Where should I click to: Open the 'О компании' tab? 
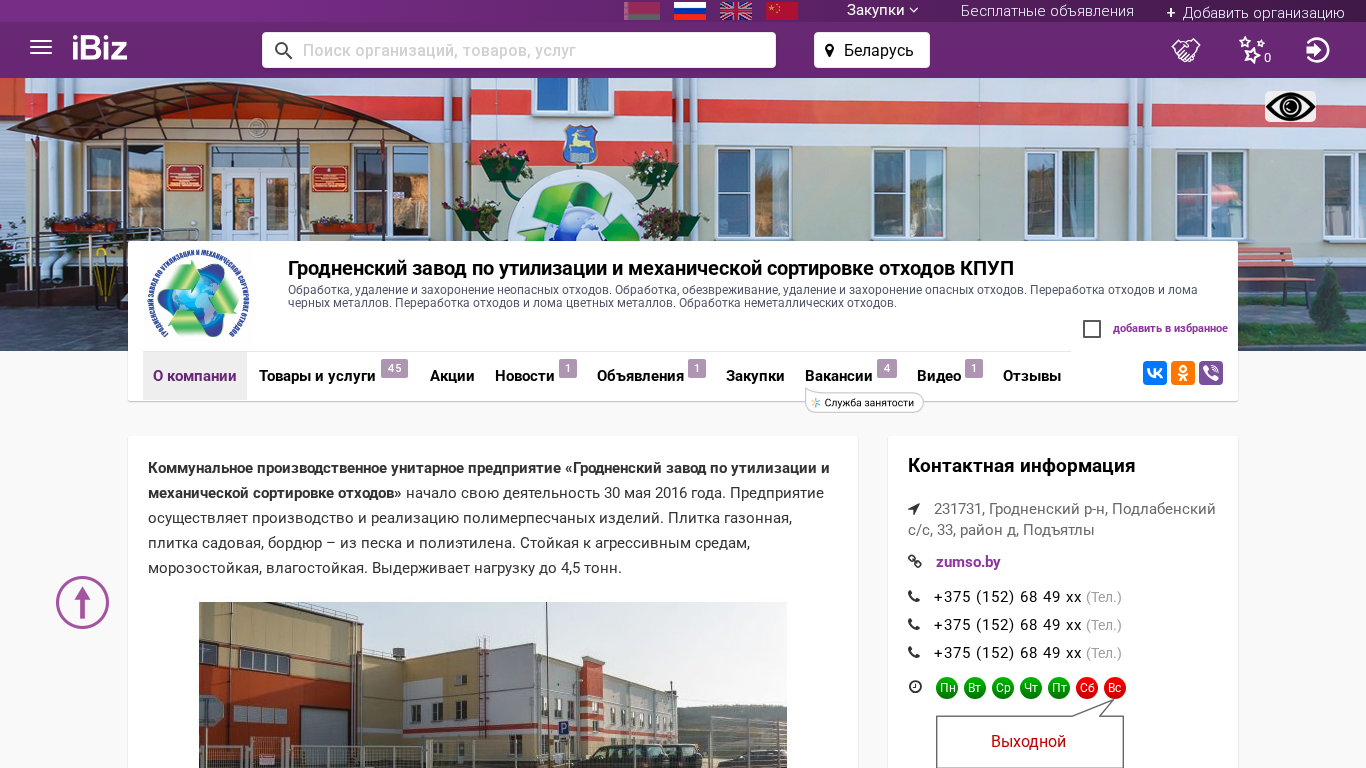click(195, 376)
